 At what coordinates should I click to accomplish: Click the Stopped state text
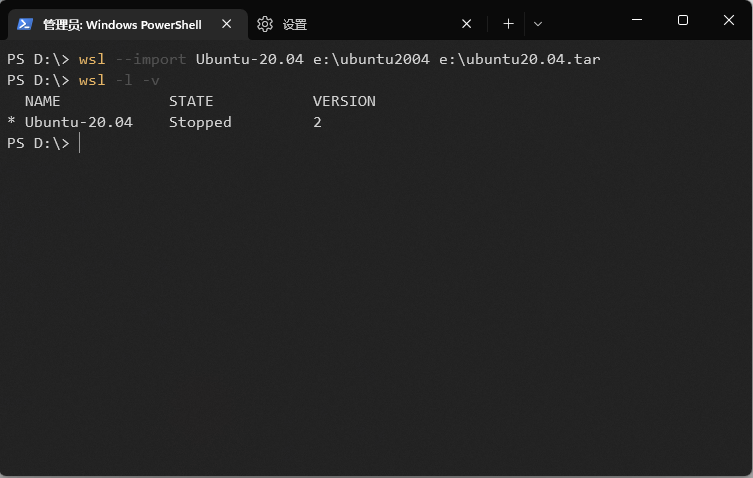pyautogui.click(x=200, y=123)
